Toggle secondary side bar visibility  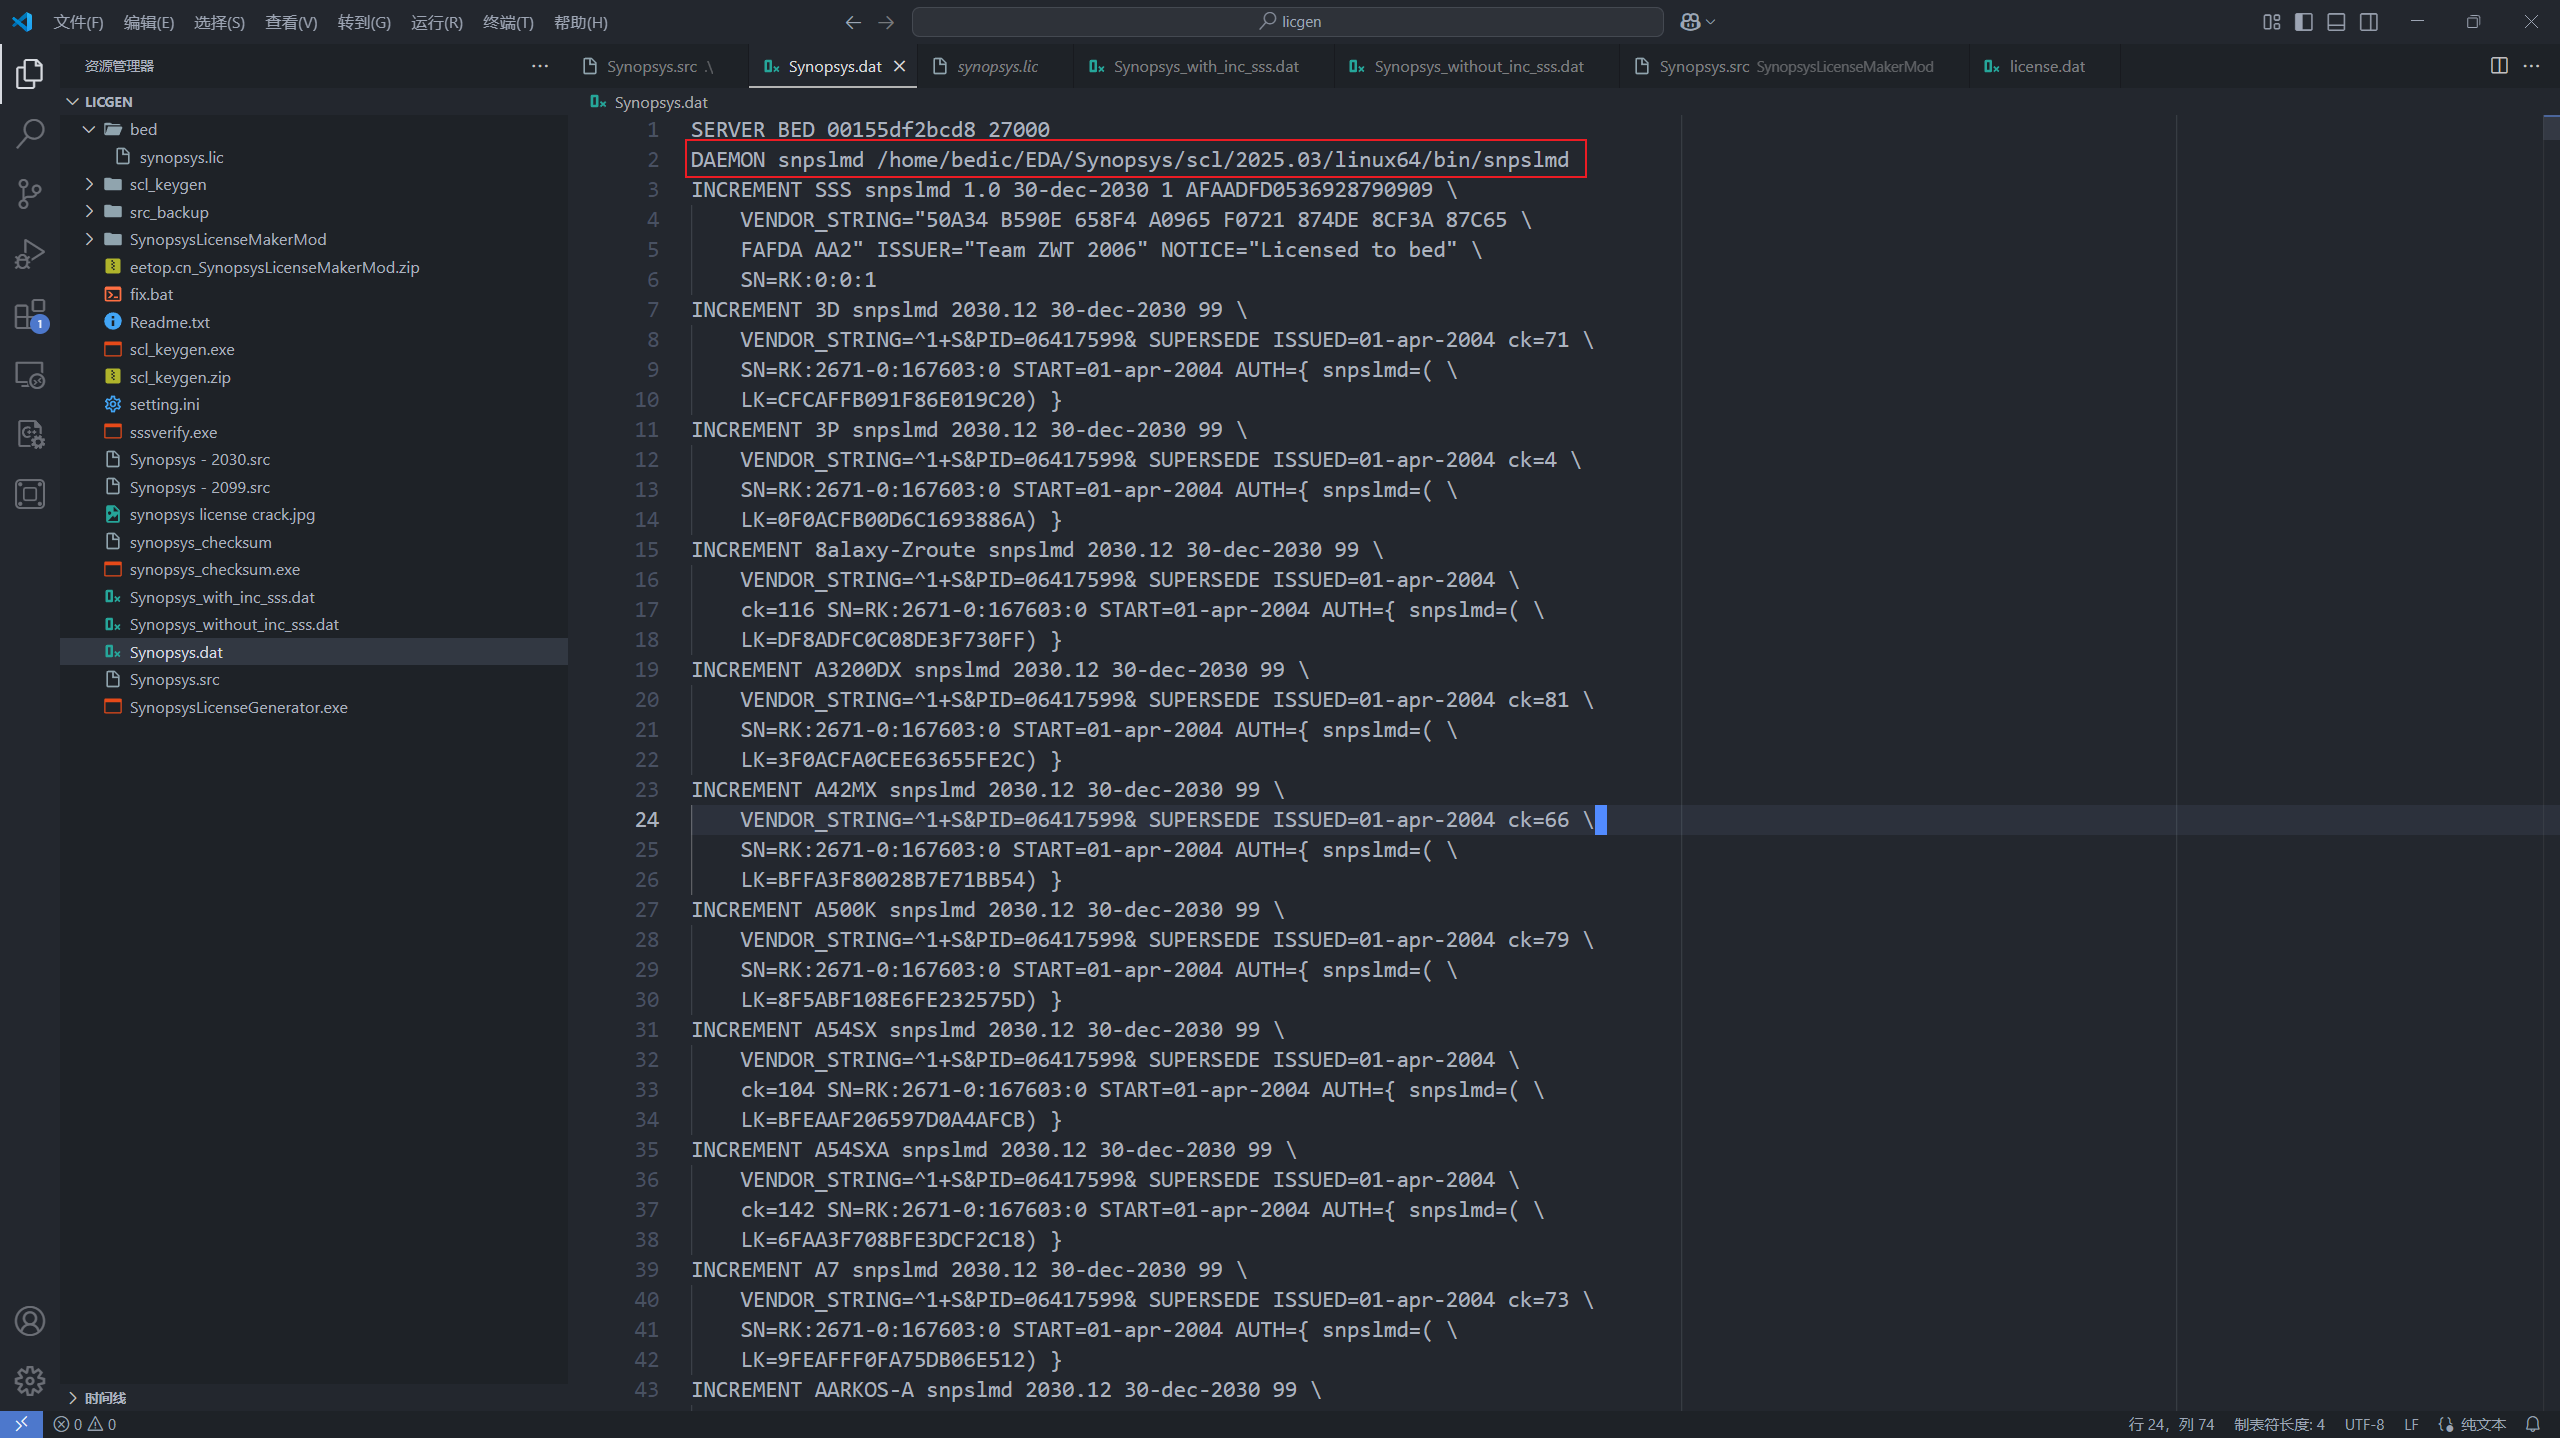click(x=2369, y=22)
